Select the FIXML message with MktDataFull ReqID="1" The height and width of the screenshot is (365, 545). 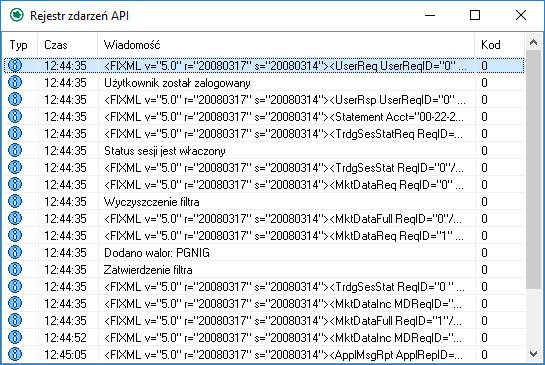(x=283, y=321)
